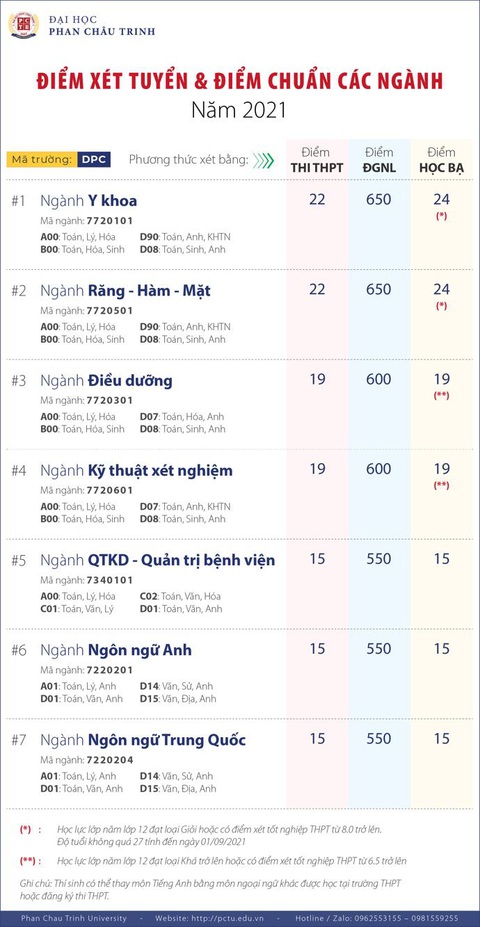Click the red (*) under Y khoa score

[x=442, y=216]
